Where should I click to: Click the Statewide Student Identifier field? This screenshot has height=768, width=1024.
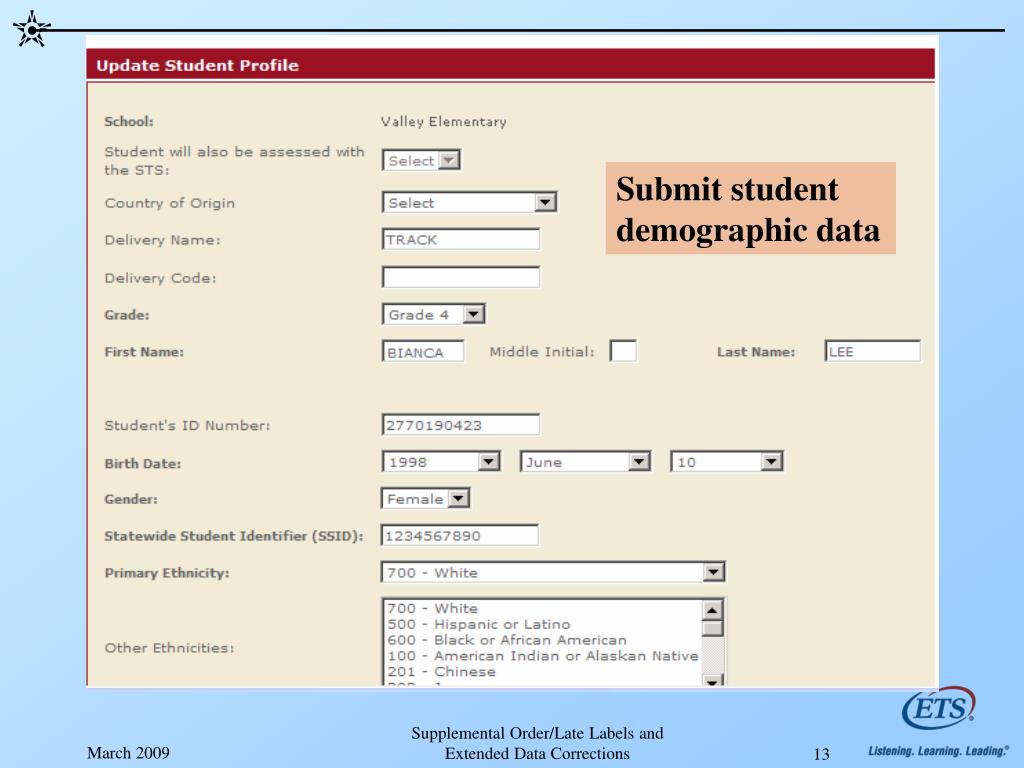(x=460, y=536)
